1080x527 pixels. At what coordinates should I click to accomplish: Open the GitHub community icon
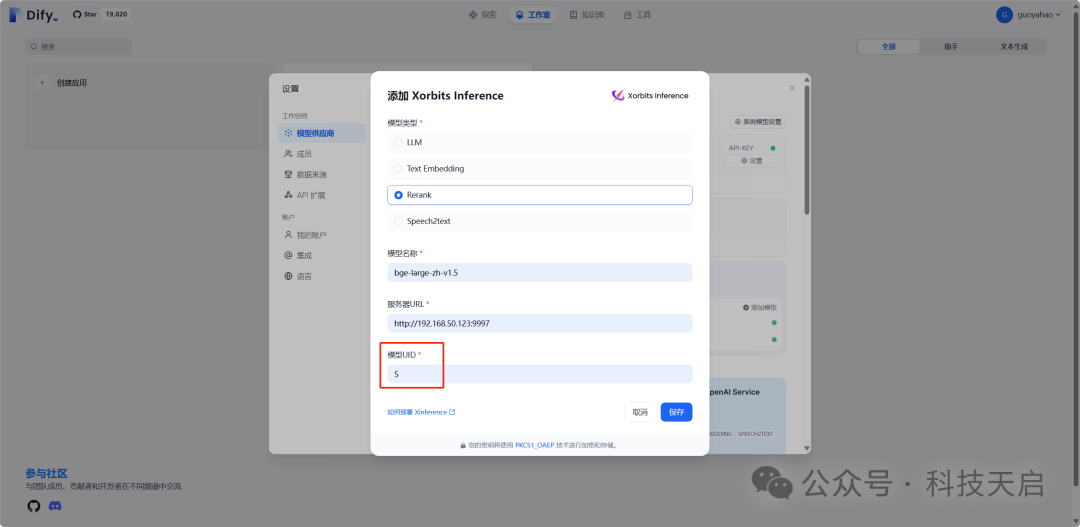[x=34, y=506]
